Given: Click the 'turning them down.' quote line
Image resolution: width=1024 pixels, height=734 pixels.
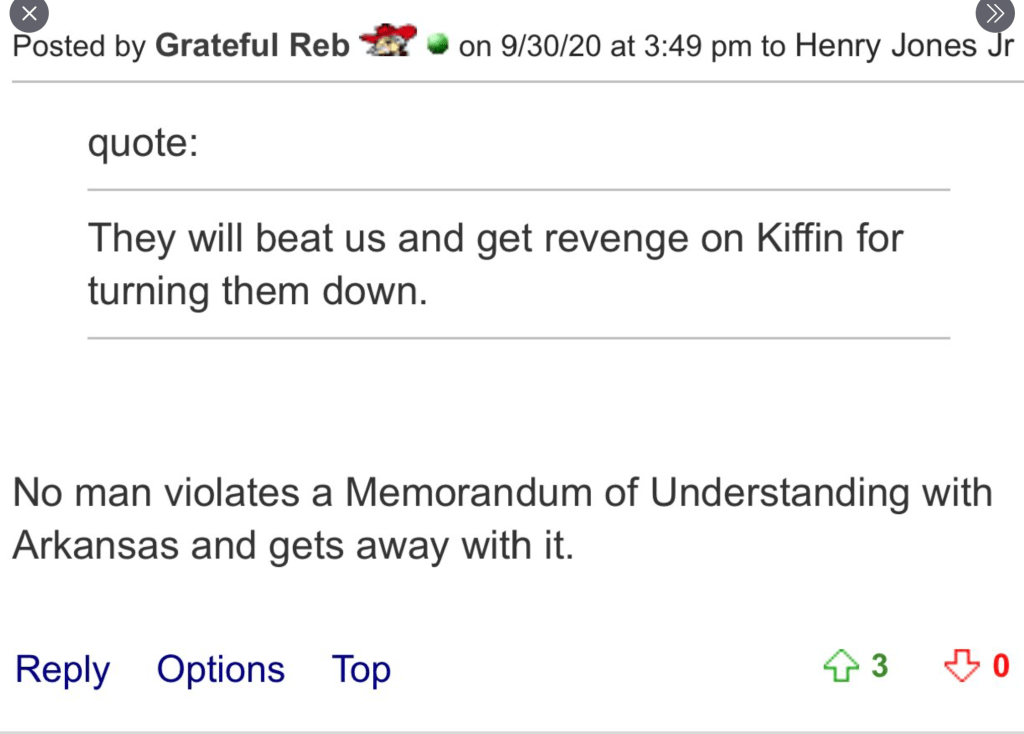Looking at the screenshot, I should click(257, 292).
